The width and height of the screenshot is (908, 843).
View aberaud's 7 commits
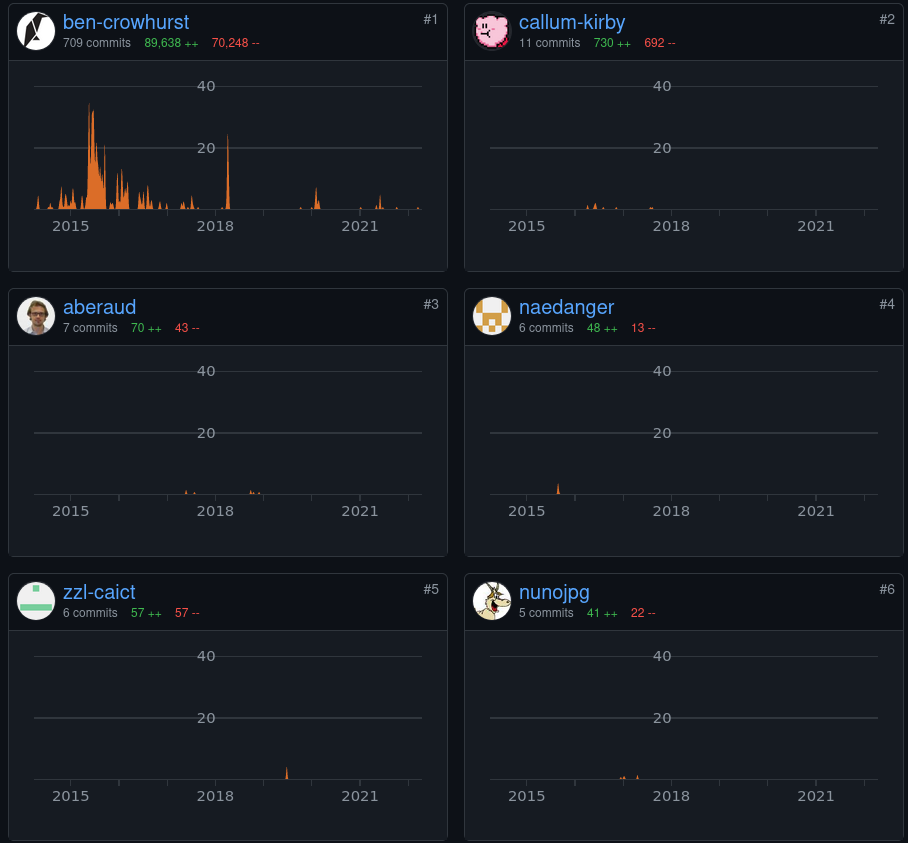tap(90, 328)
